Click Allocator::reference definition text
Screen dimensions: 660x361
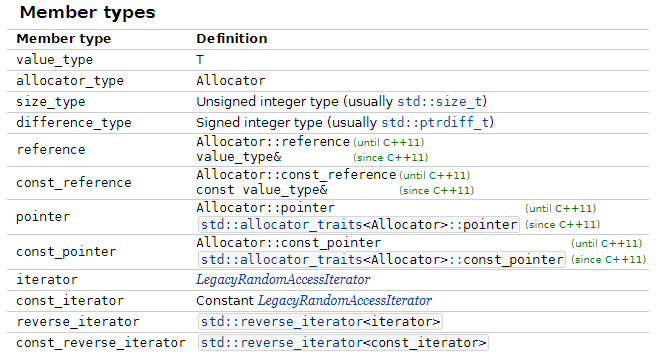(x=273, y=142)
